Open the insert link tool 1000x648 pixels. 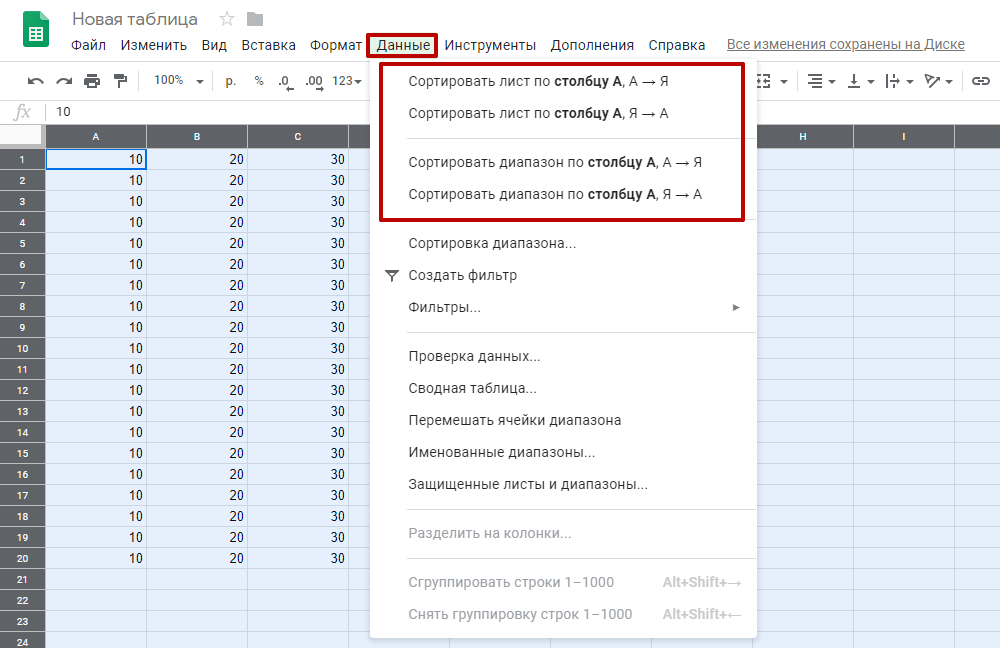(x=980, y=81)
